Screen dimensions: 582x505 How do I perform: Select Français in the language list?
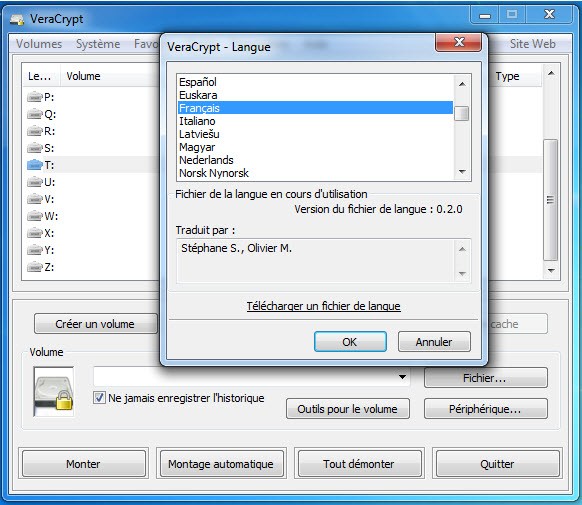tap(315, 108)
